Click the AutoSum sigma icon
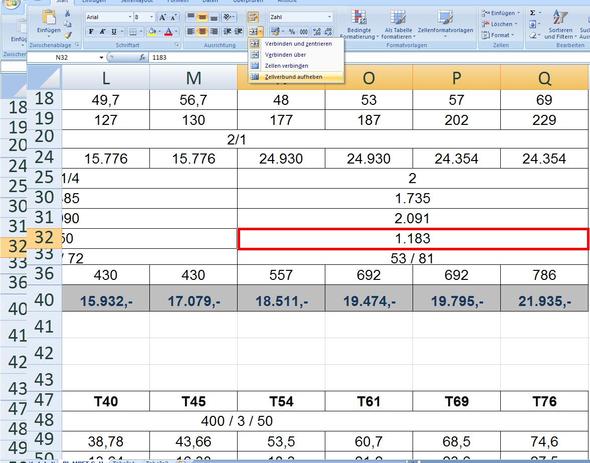Viewport: 590px width, 463px height. pyautogui.click(x=532, y=13)
